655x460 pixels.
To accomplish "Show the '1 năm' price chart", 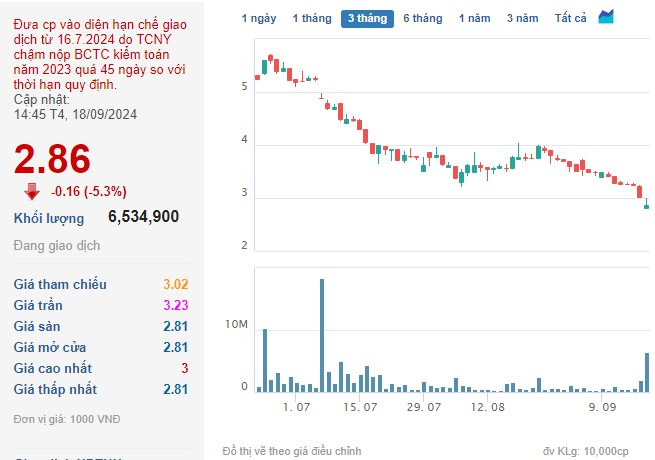I will pyautogui.click(x=475, y=18).
